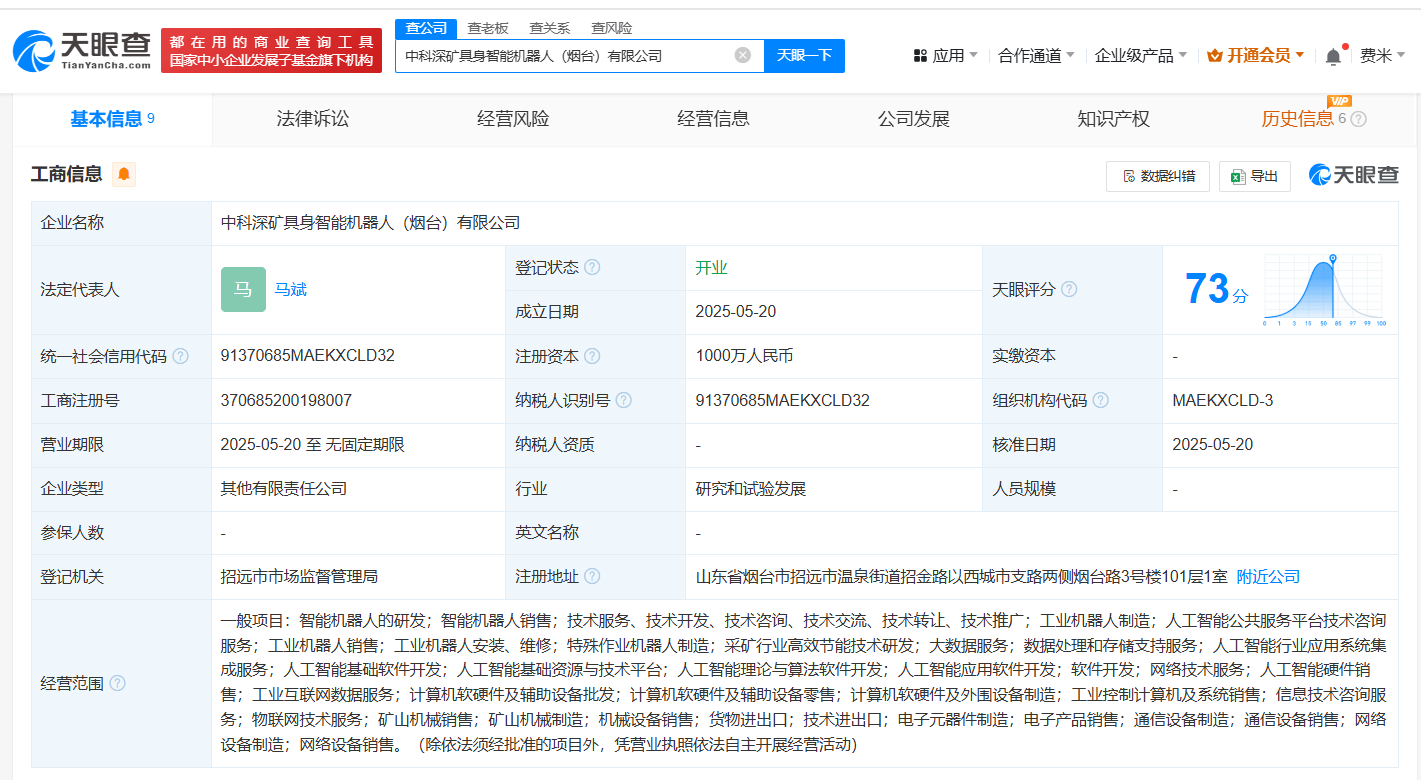The image size is (1421, 780).
Task: Open the notification bell at top right
Action: click(x=1332, y=55)
